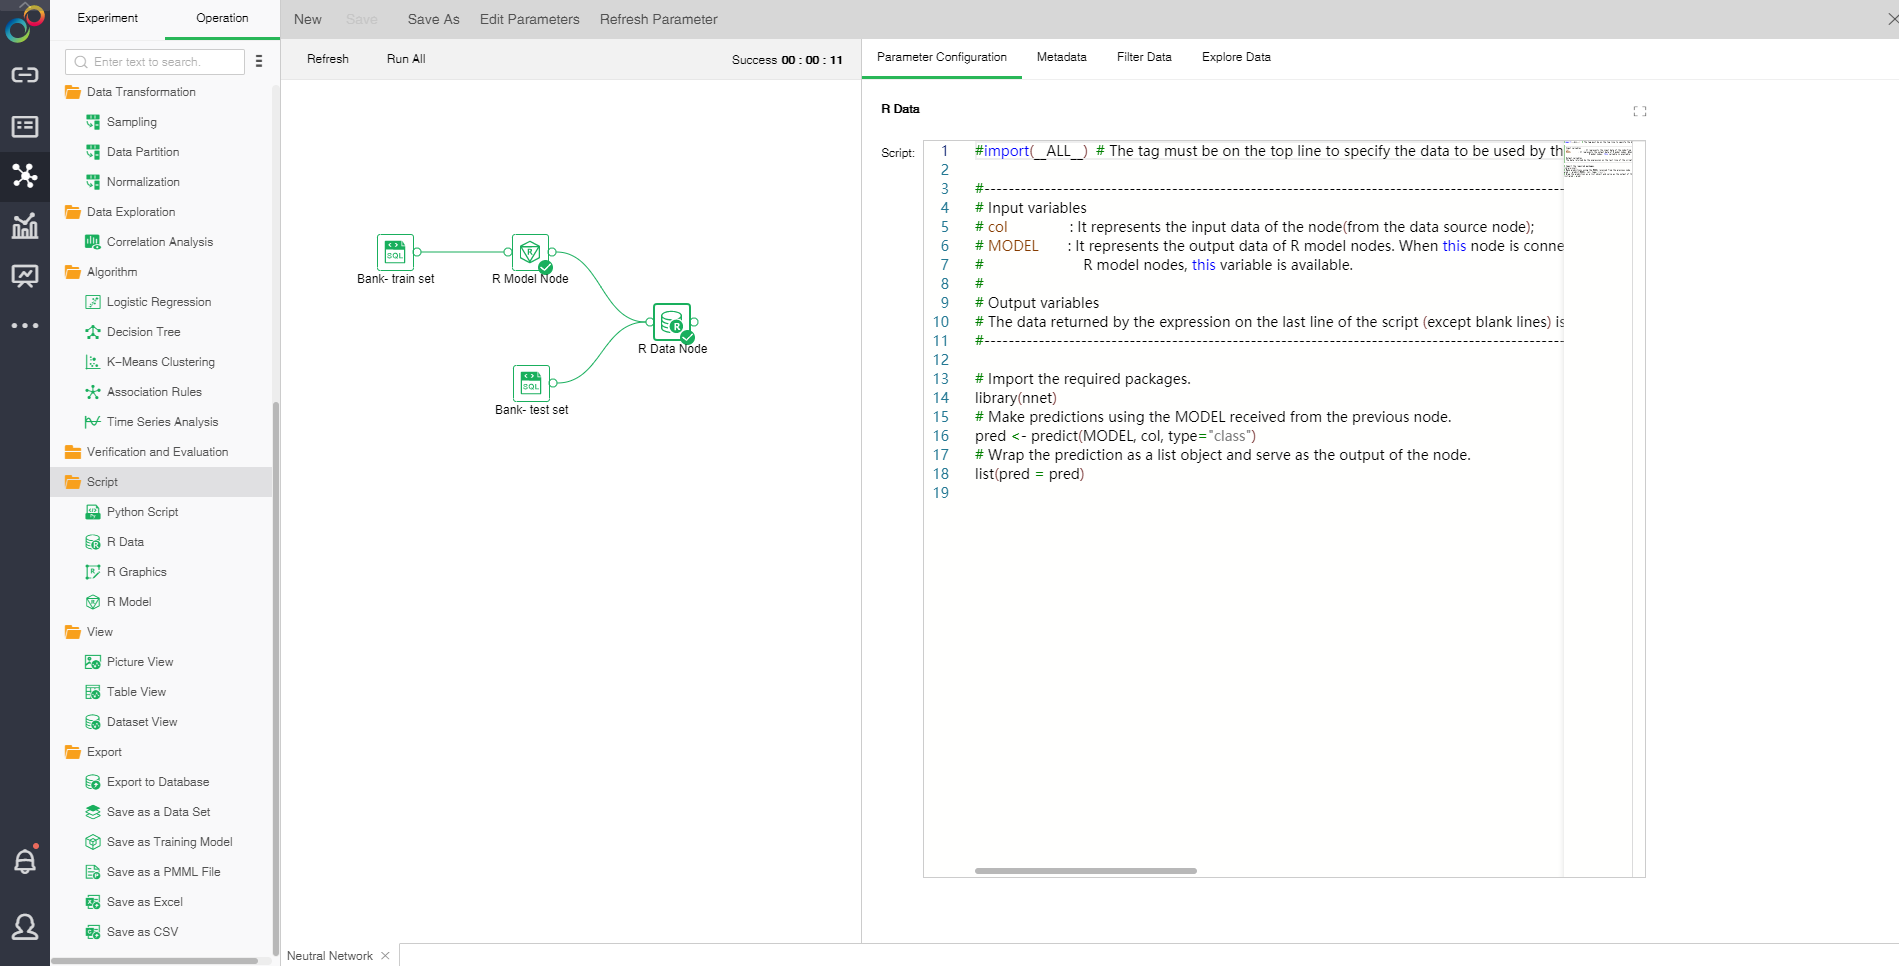The width and height of the screenshot is (1899, 966).
Task: Choose the R Graphics script icon
Action: 93,572
